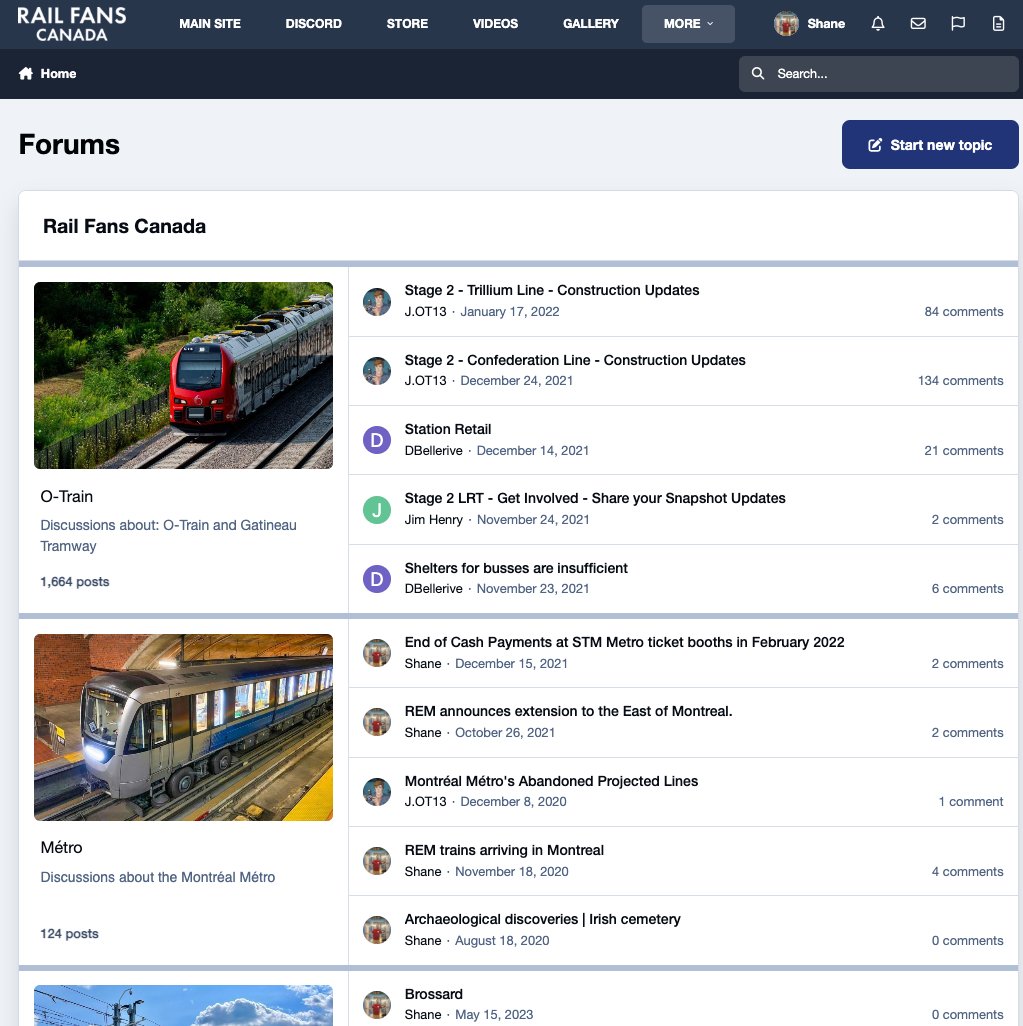Click the 1,664 posts count
Viewport: 1023px width, 1026px height.
pos(75,582)
